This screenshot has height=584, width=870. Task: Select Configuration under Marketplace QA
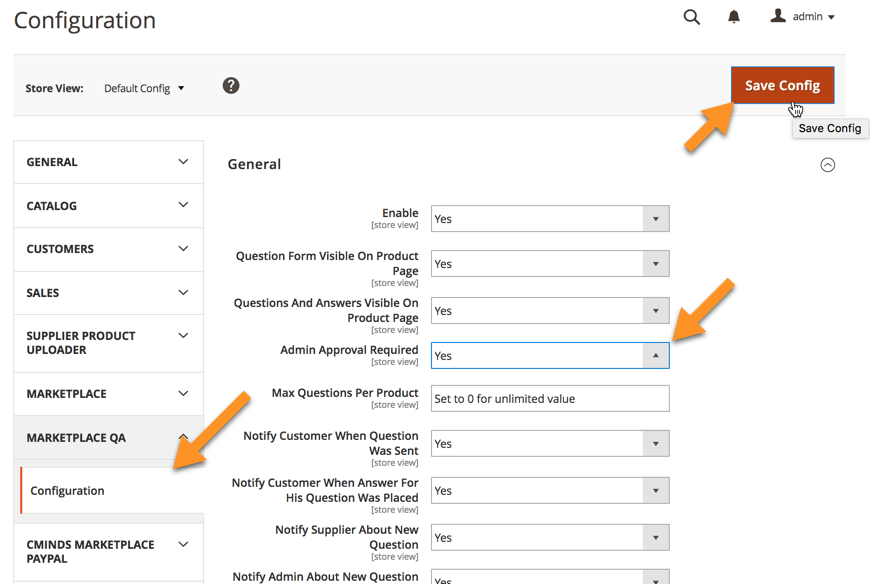click(x=68, y=491)
